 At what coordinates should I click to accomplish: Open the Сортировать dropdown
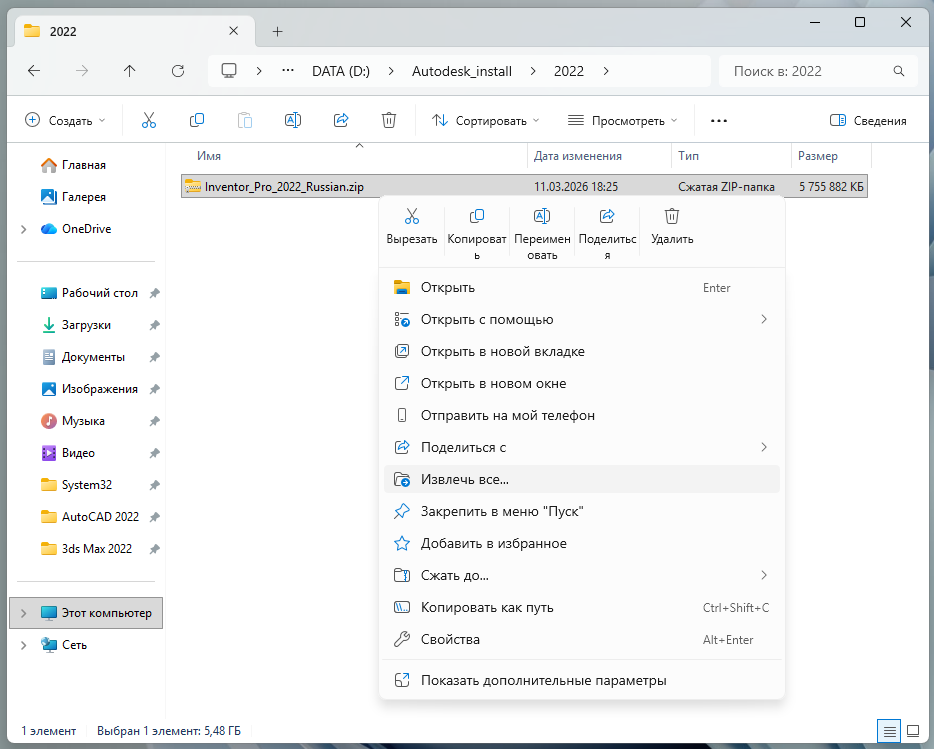point(485,120)
